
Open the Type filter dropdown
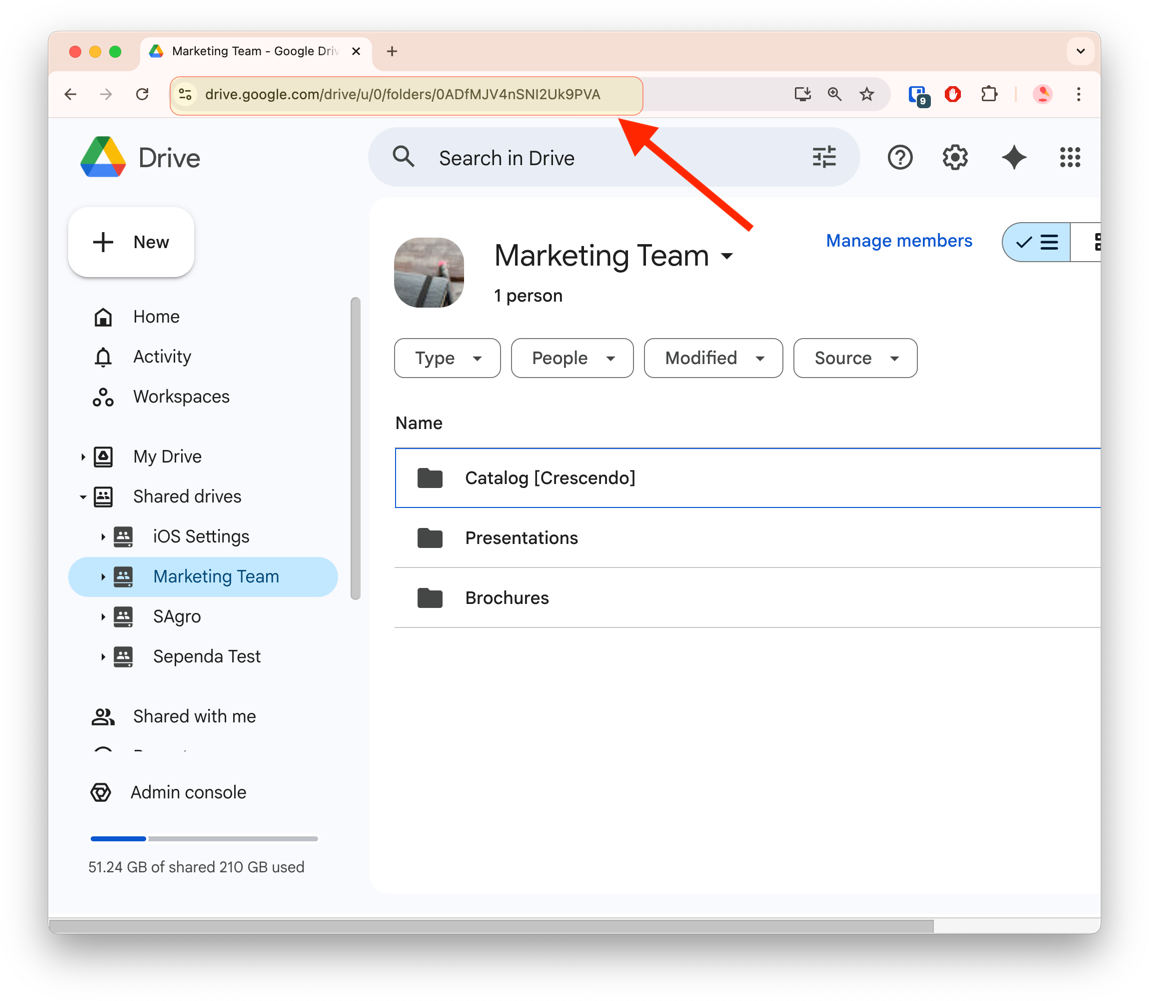tap(447, 358)
